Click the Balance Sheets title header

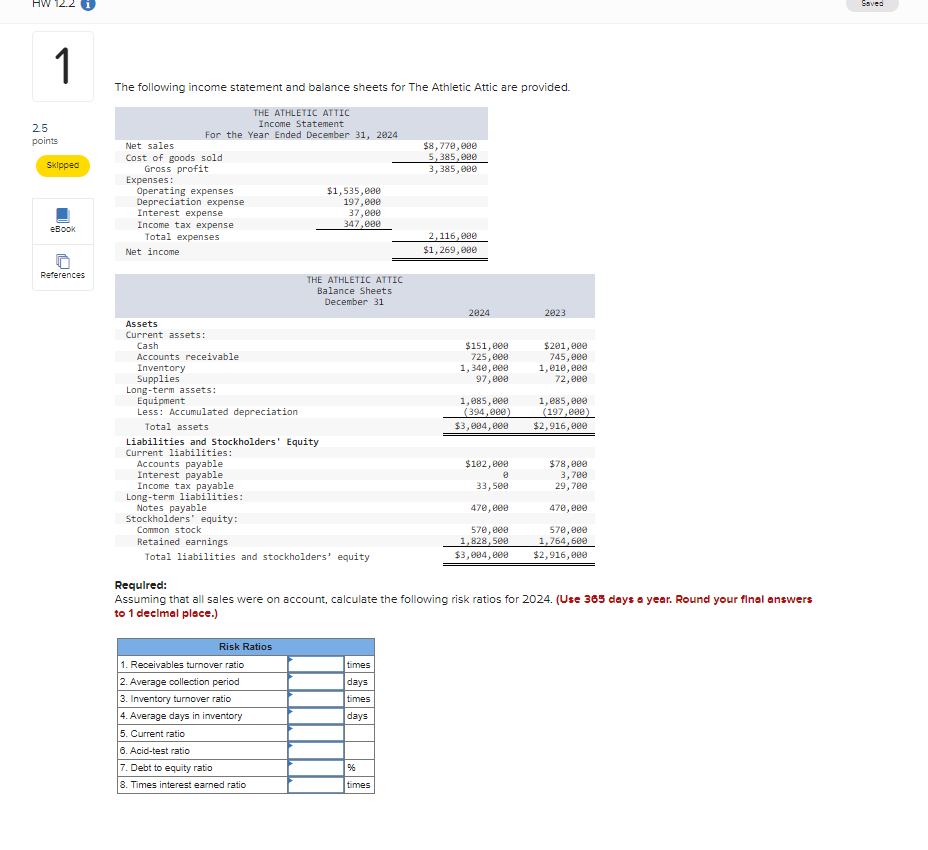pyautogui.click(x=355, y=291)
